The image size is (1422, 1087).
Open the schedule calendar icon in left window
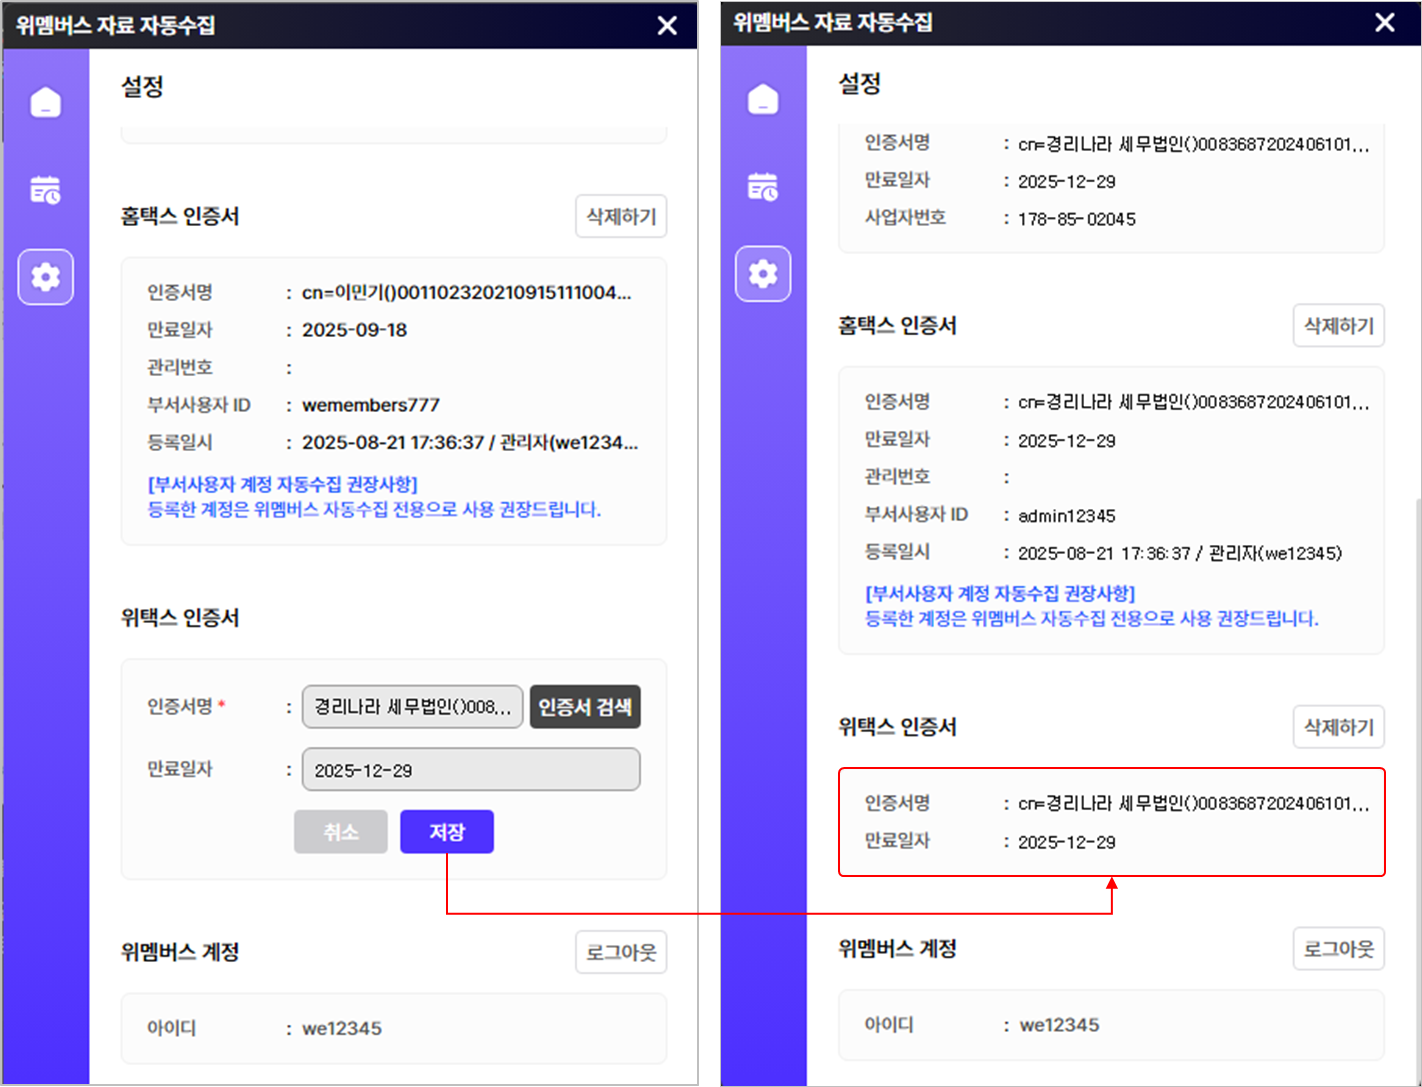point(46,189)
